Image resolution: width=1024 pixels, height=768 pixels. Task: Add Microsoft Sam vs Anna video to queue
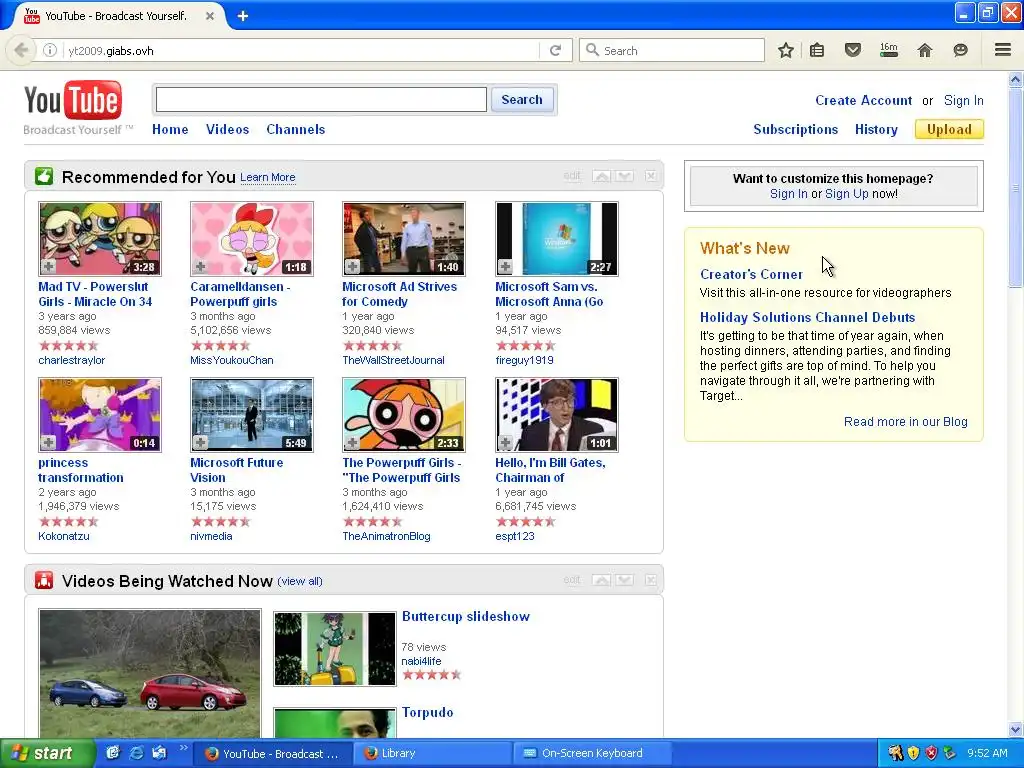click(x=505, y=266)
